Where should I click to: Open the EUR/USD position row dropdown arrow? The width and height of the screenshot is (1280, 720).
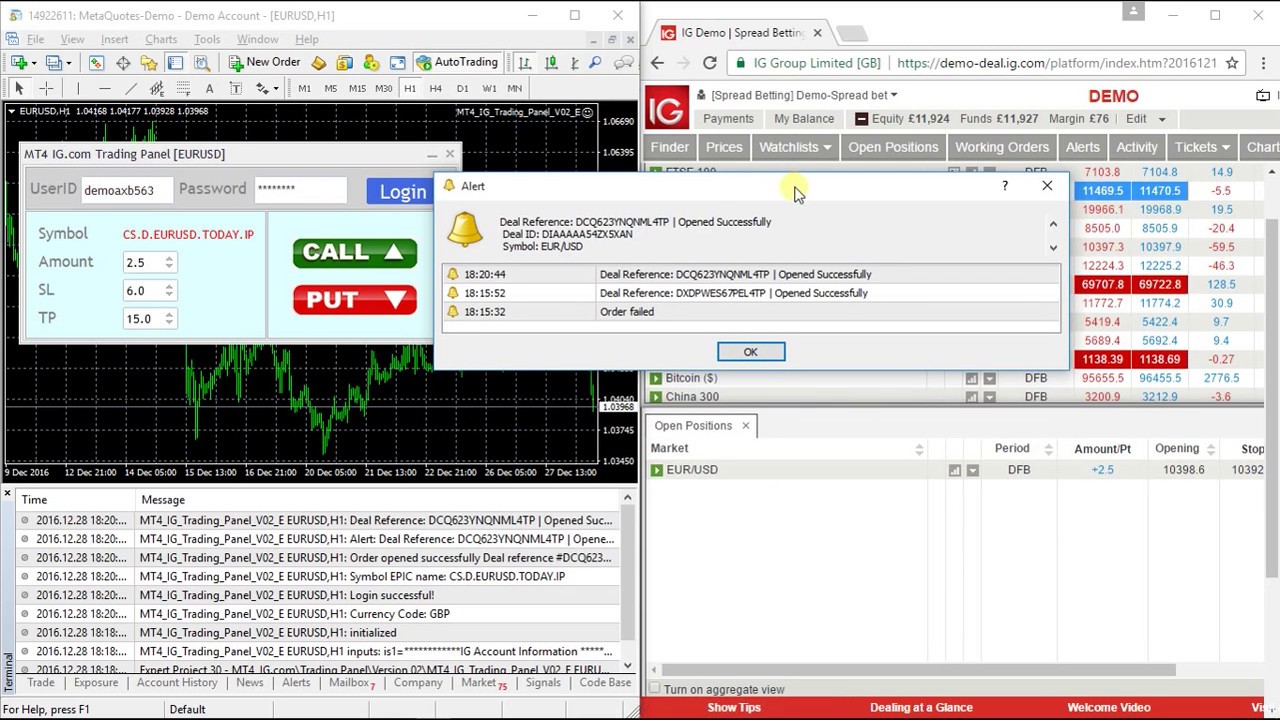[x=972, y=470]
